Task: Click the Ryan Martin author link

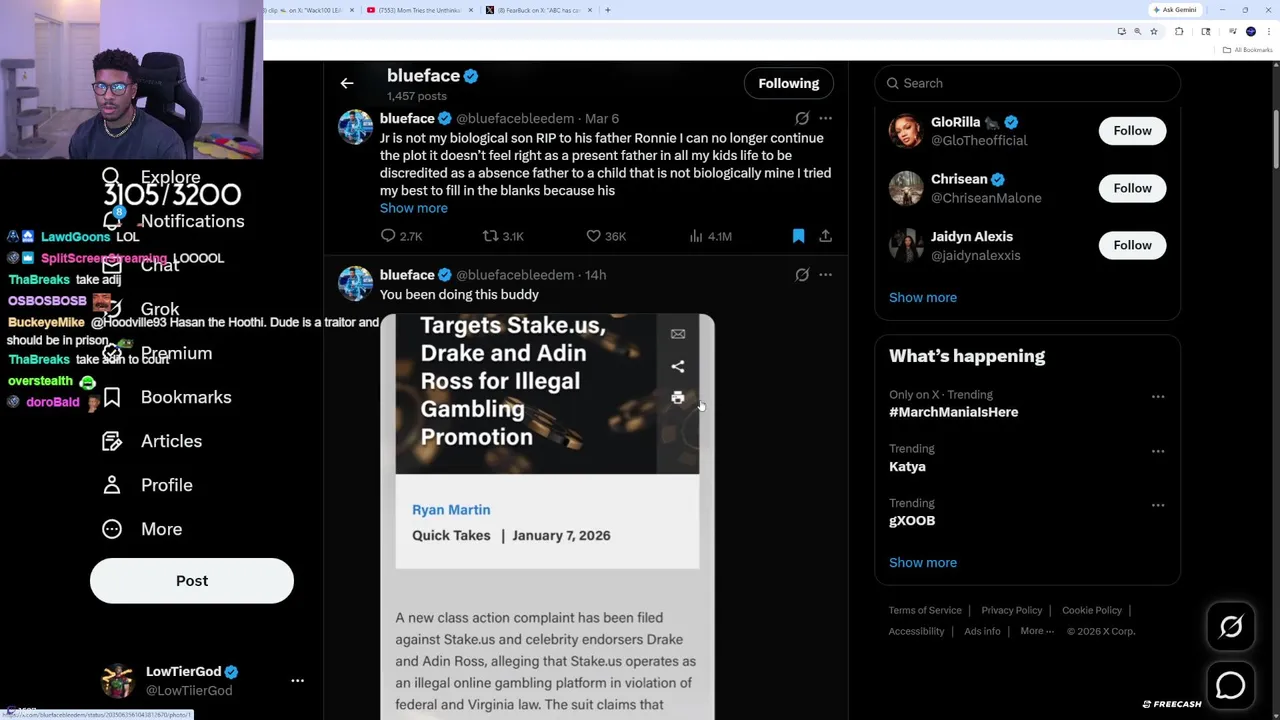Action: point(451,510)
